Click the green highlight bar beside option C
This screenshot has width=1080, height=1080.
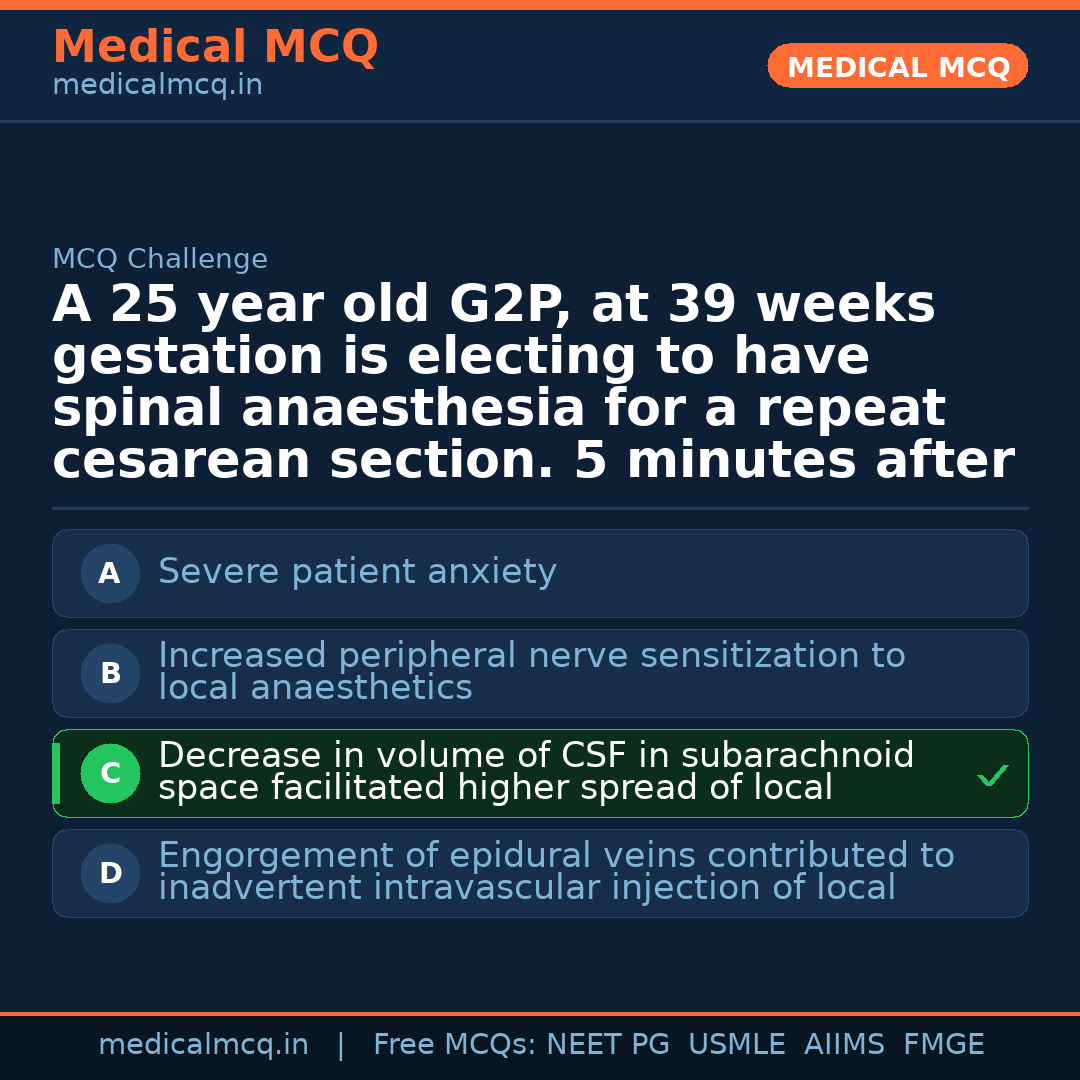tap(56, 774)
